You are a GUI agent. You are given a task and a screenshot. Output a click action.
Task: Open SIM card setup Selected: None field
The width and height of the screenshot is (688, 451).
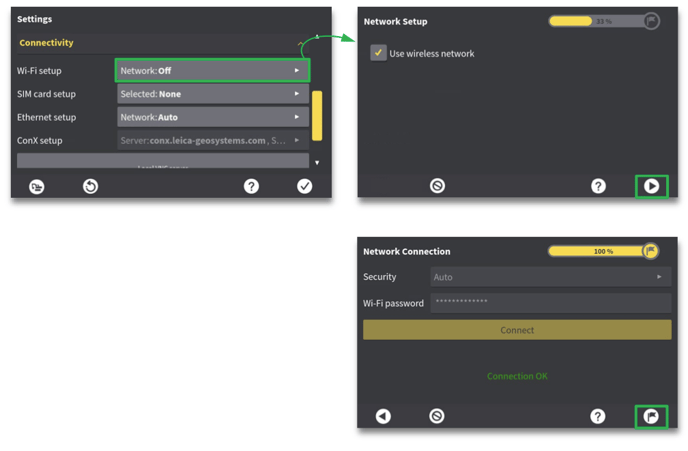pos(212,94)
